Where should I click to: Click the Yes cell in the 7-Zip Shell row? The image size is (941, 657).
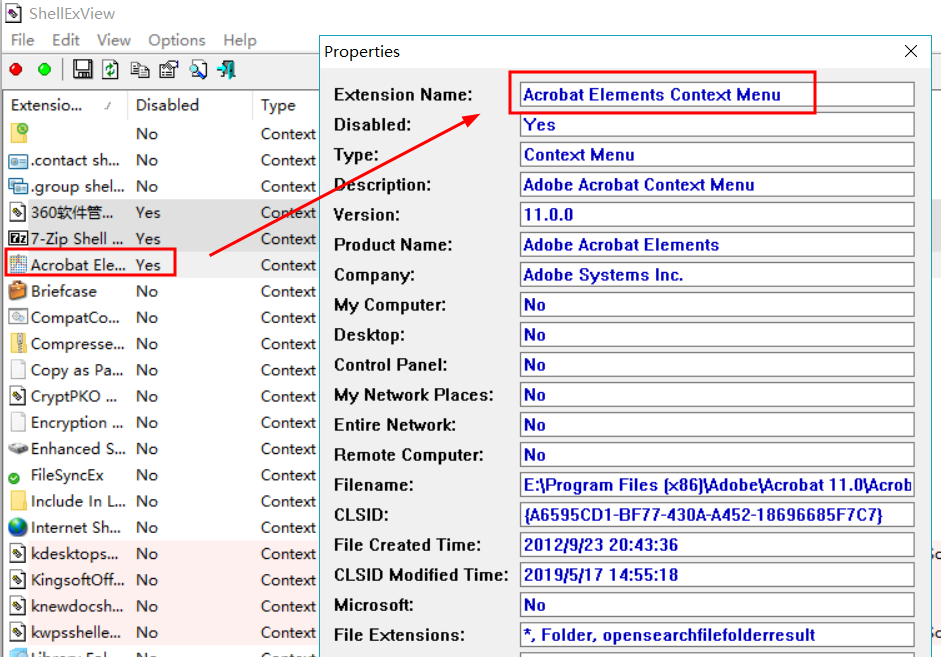pos(148,239)
